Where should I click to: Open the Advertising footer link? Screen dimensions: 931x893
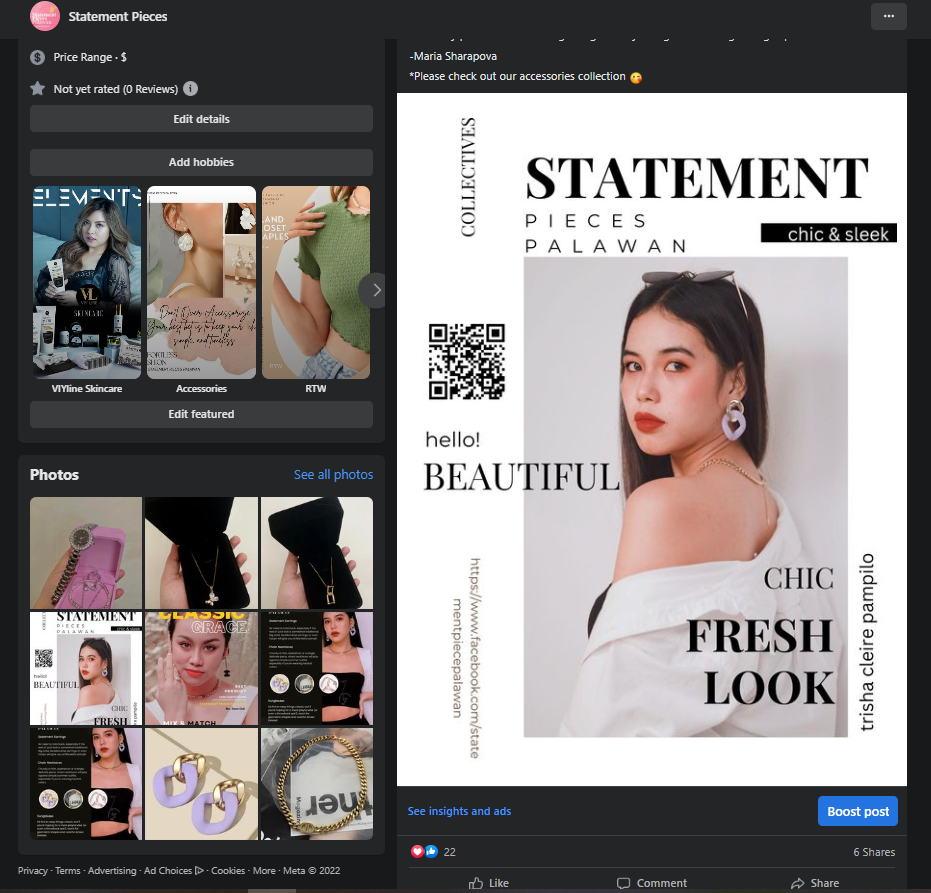pos(112,870)
